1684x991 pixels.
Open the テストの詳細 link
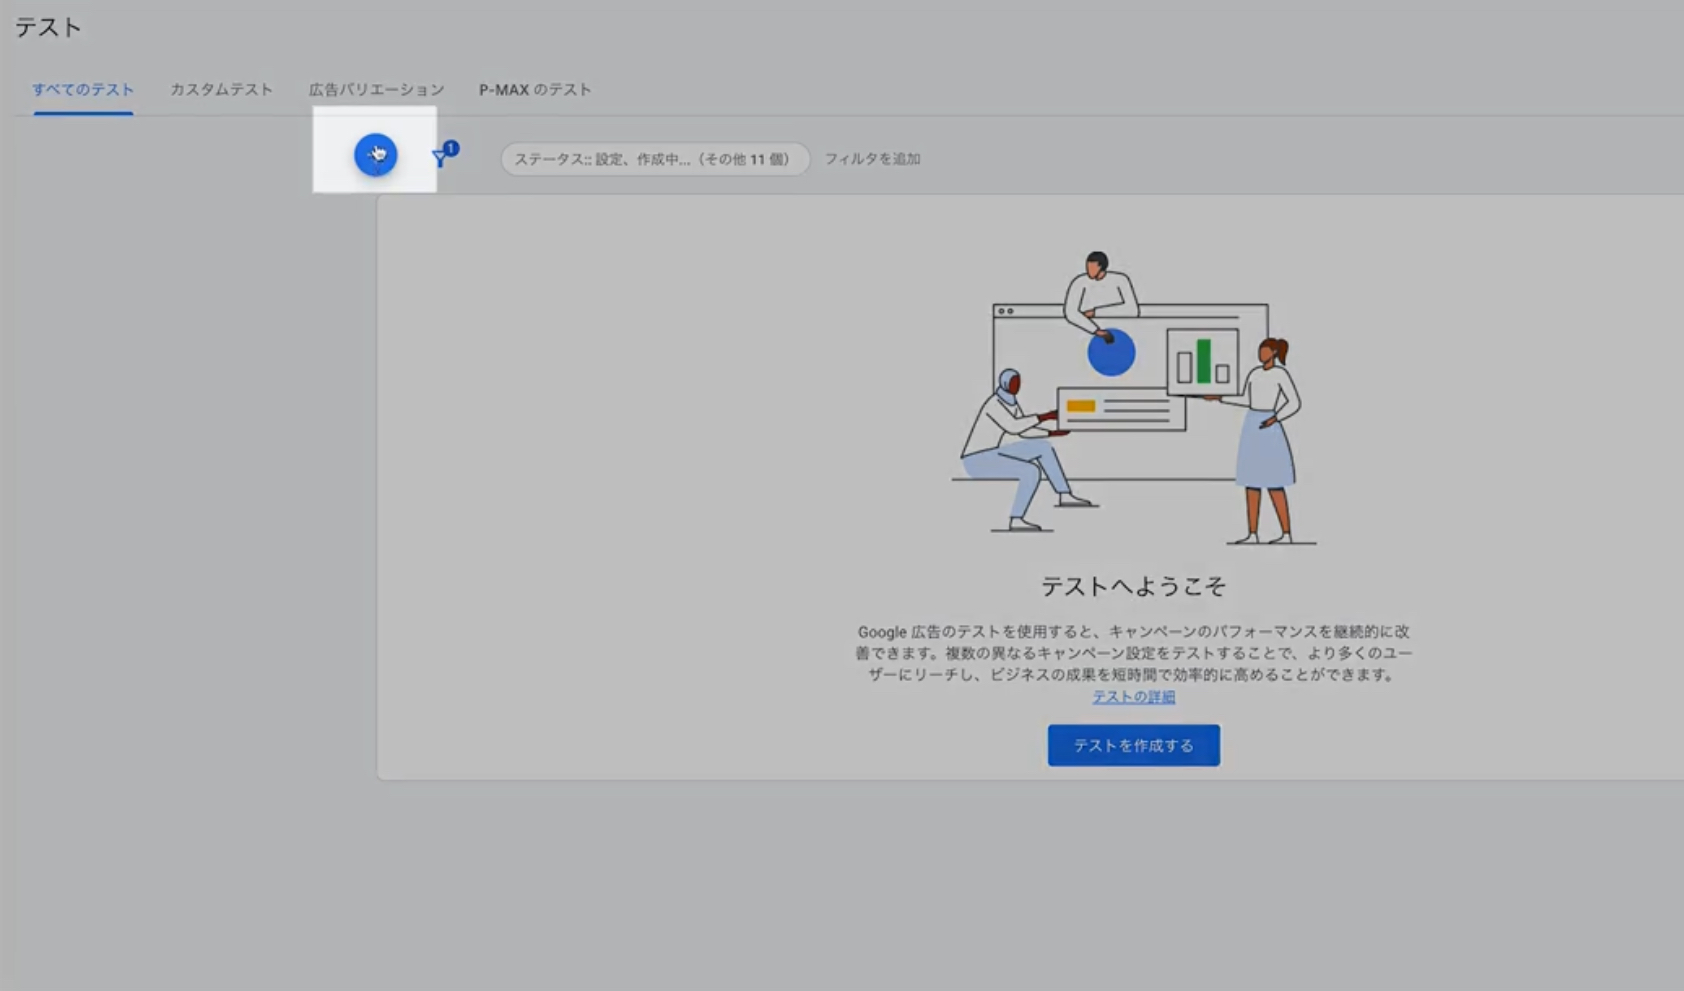tap(1133, 697)
